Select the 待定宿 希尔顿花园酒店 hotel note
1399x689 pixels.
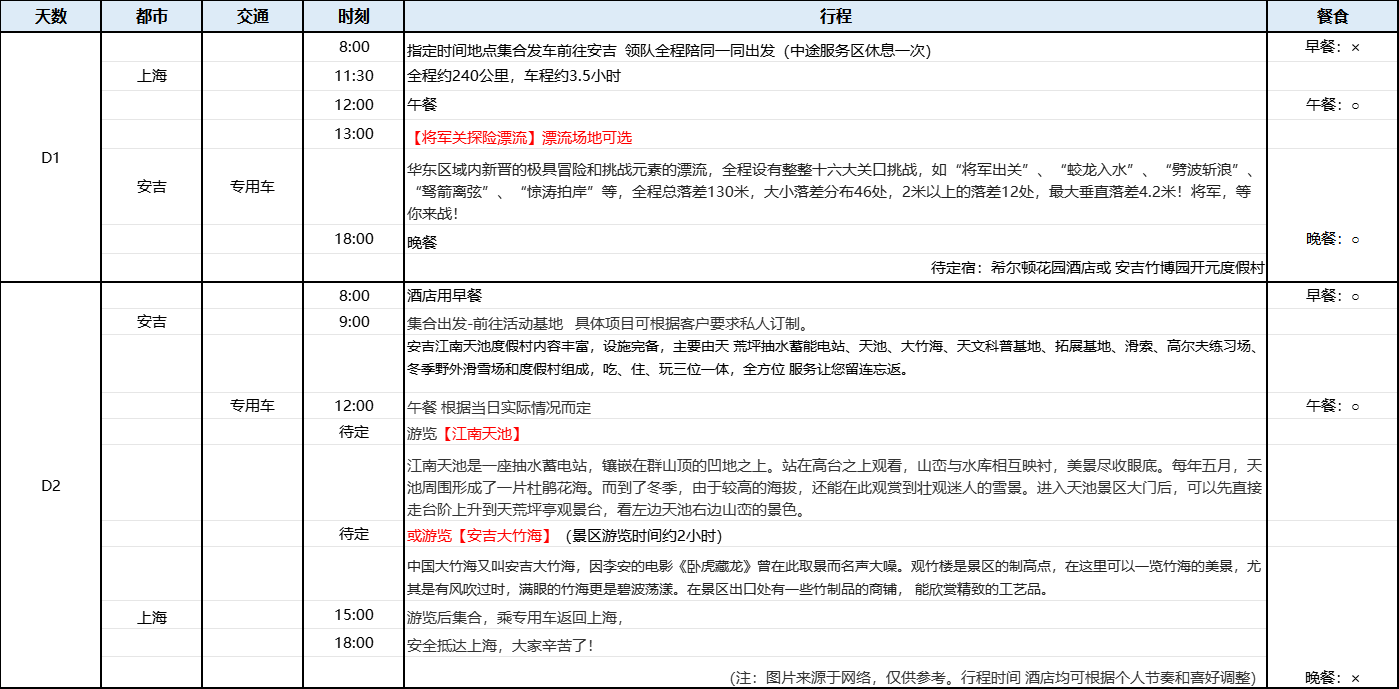coord(1097,268)
